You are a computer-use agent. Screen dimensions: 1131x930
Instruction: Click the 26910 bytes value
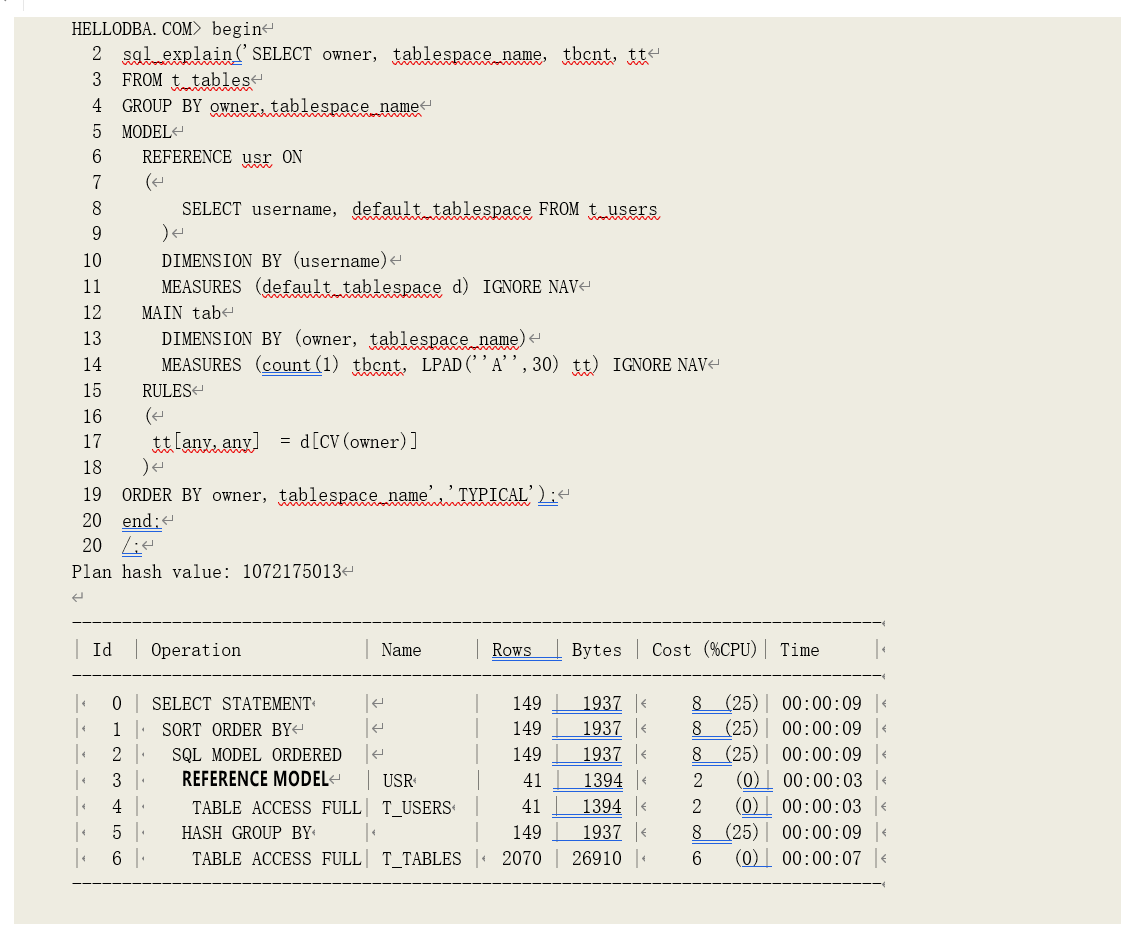[x=596, y=859]
